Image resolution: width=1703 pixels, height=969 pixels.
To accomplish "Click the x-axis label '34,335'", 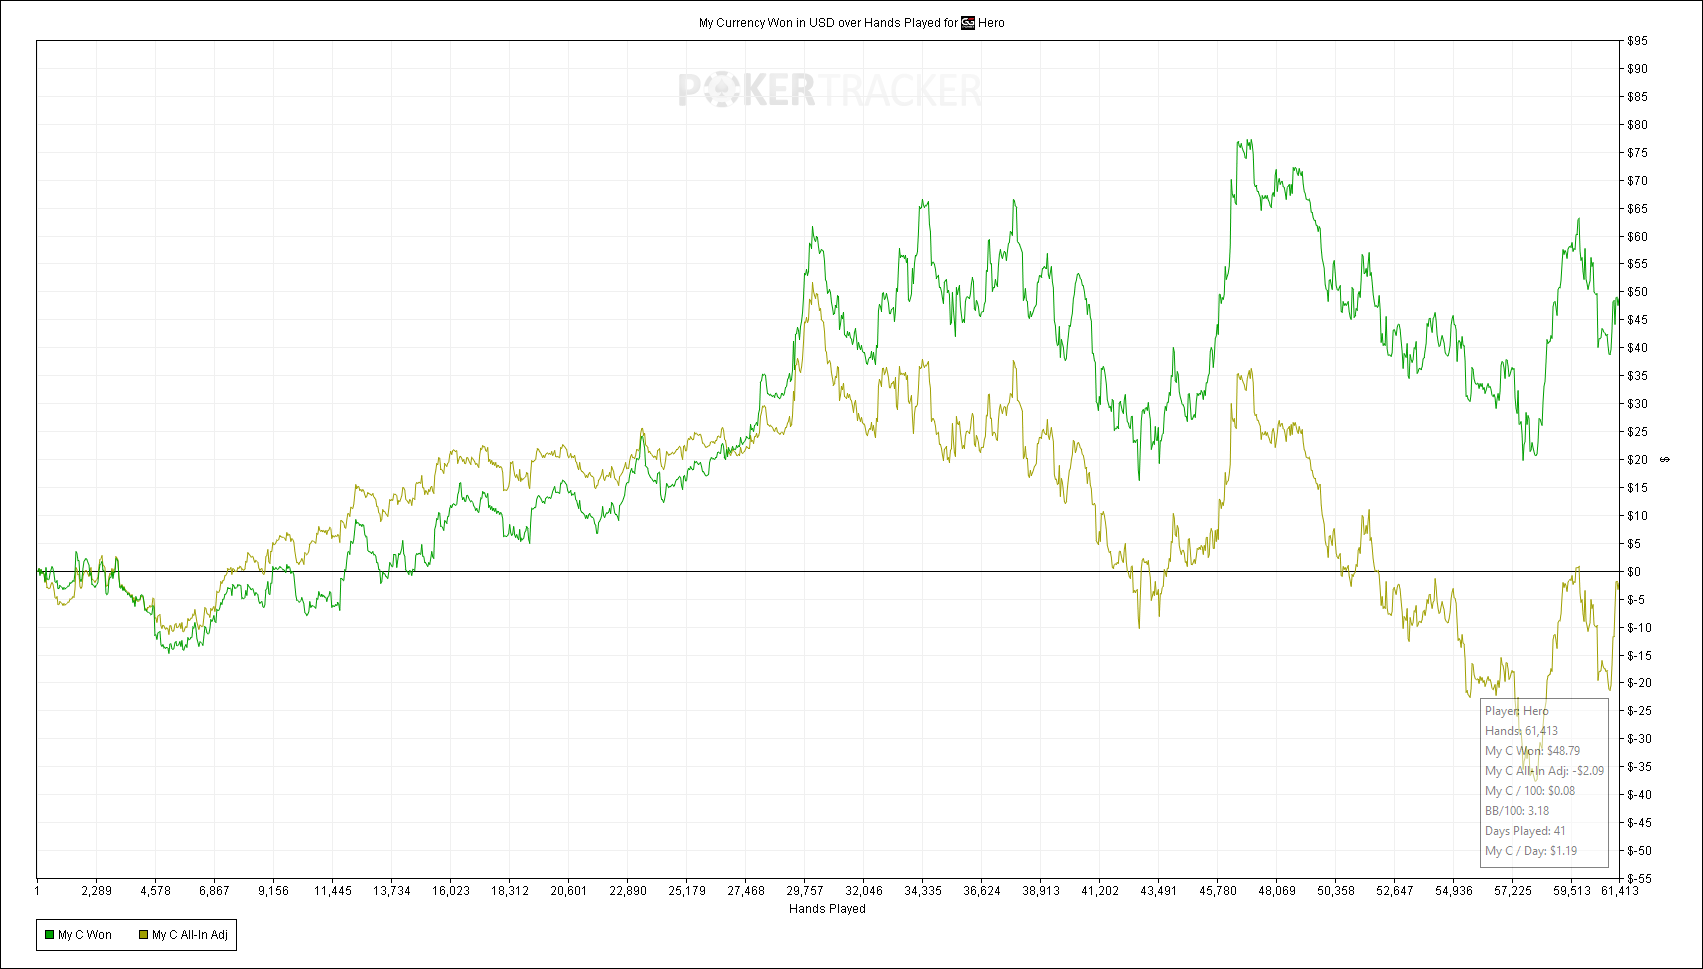I will pyautogui.click(x=922, y=891).
